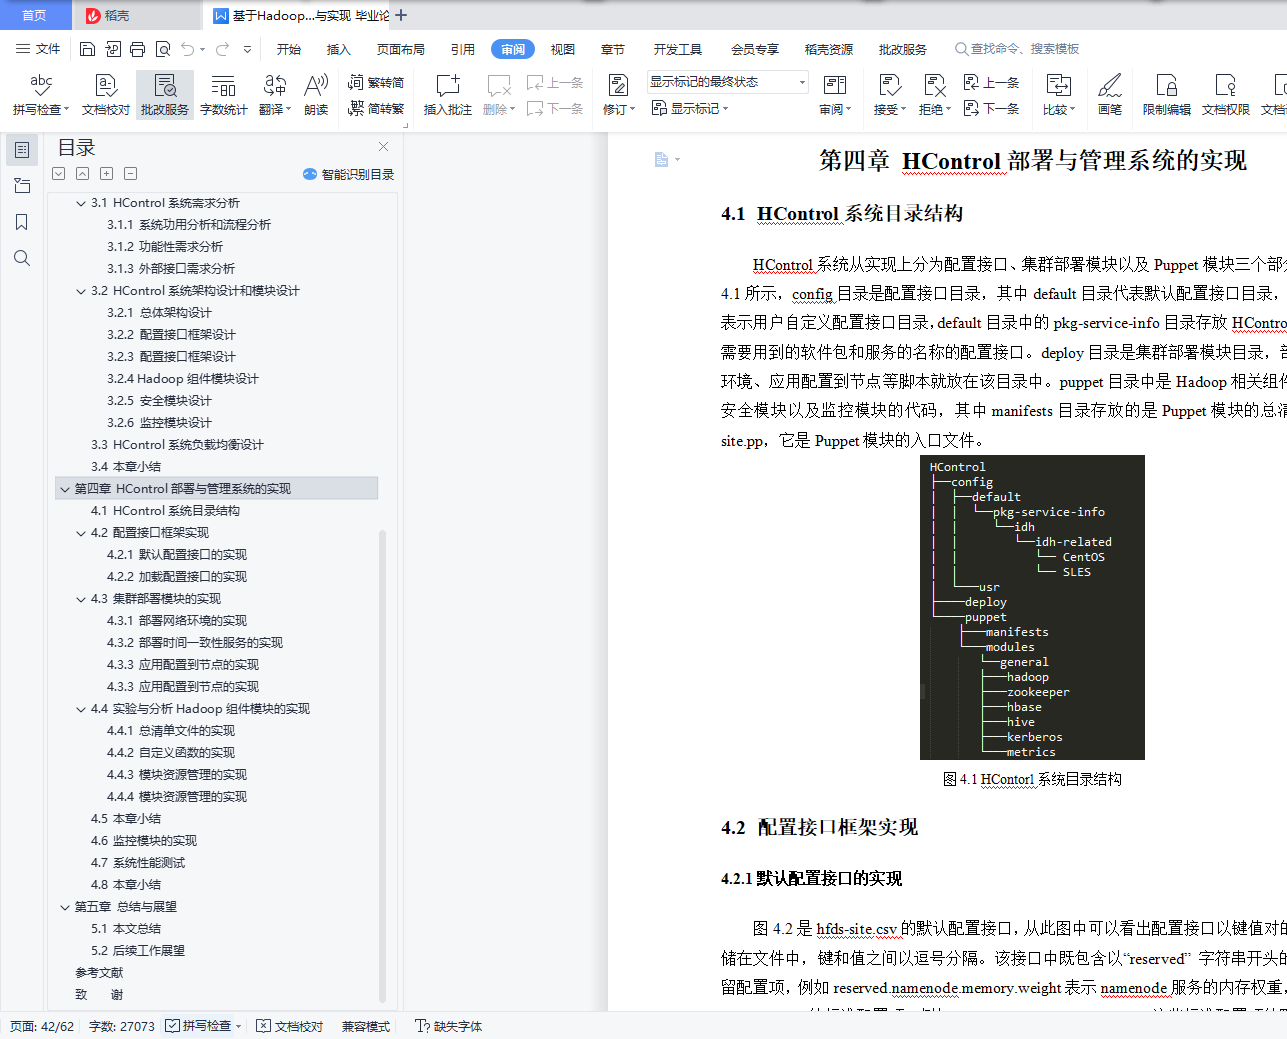1287x1039 pixels.
Task: Open a new tab with plus button
Action: [x=401, y=15]
